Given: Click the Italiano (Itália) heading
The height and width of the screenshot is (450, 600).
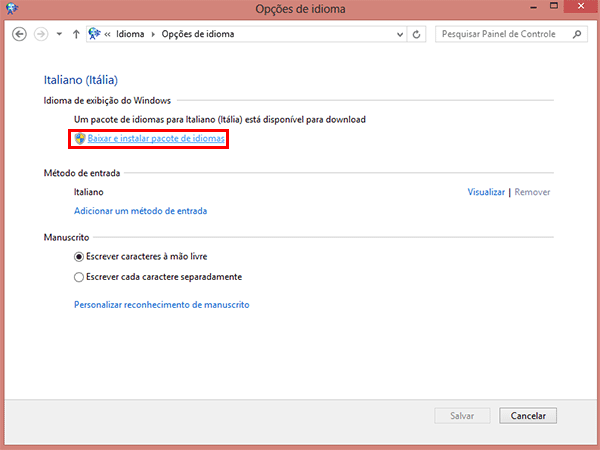Looking at the screenshot, I should pos(81,80).
